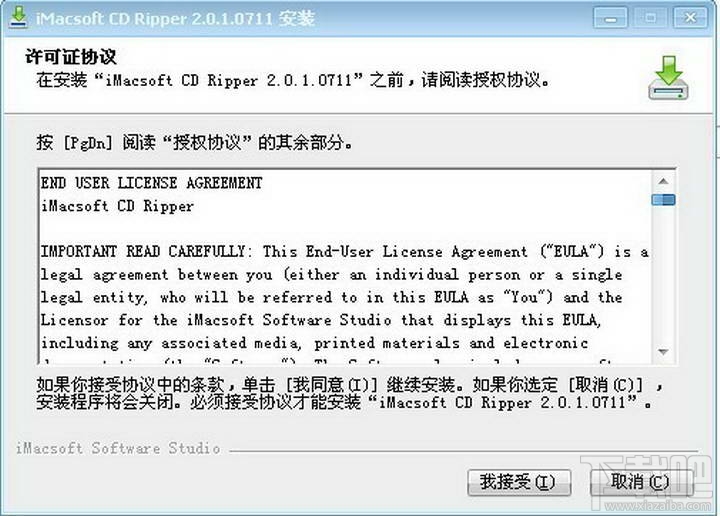Click the installer icon in title bar
Image resolution: width=720 pixels, height=516 pixels.
(19, 17)
